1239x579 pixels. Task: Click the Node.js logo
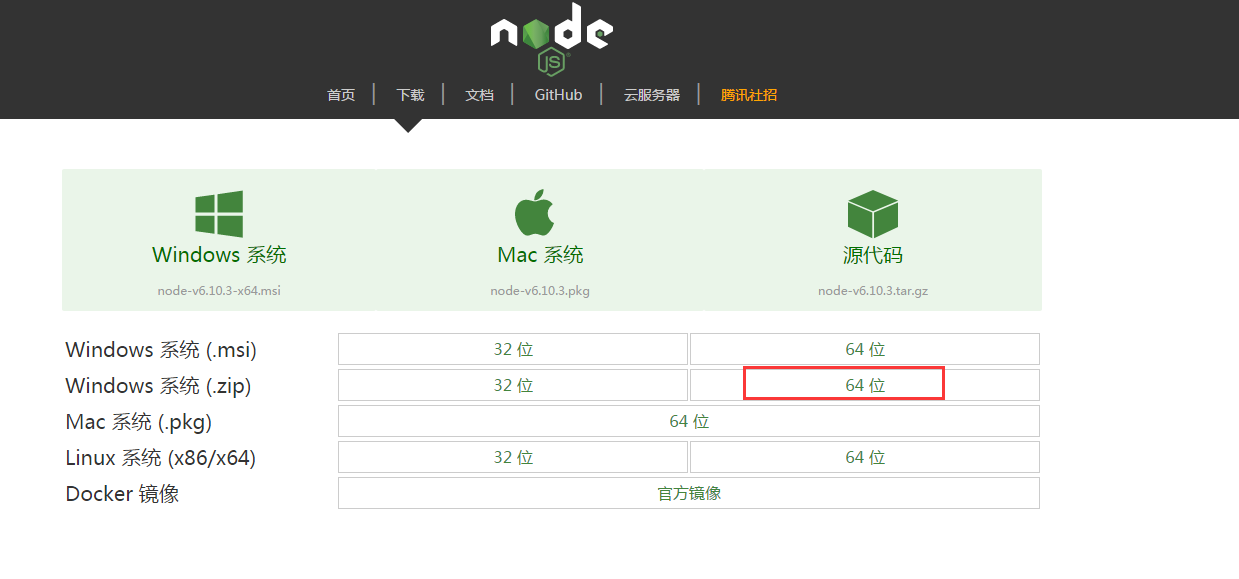(x=551, y=39)
